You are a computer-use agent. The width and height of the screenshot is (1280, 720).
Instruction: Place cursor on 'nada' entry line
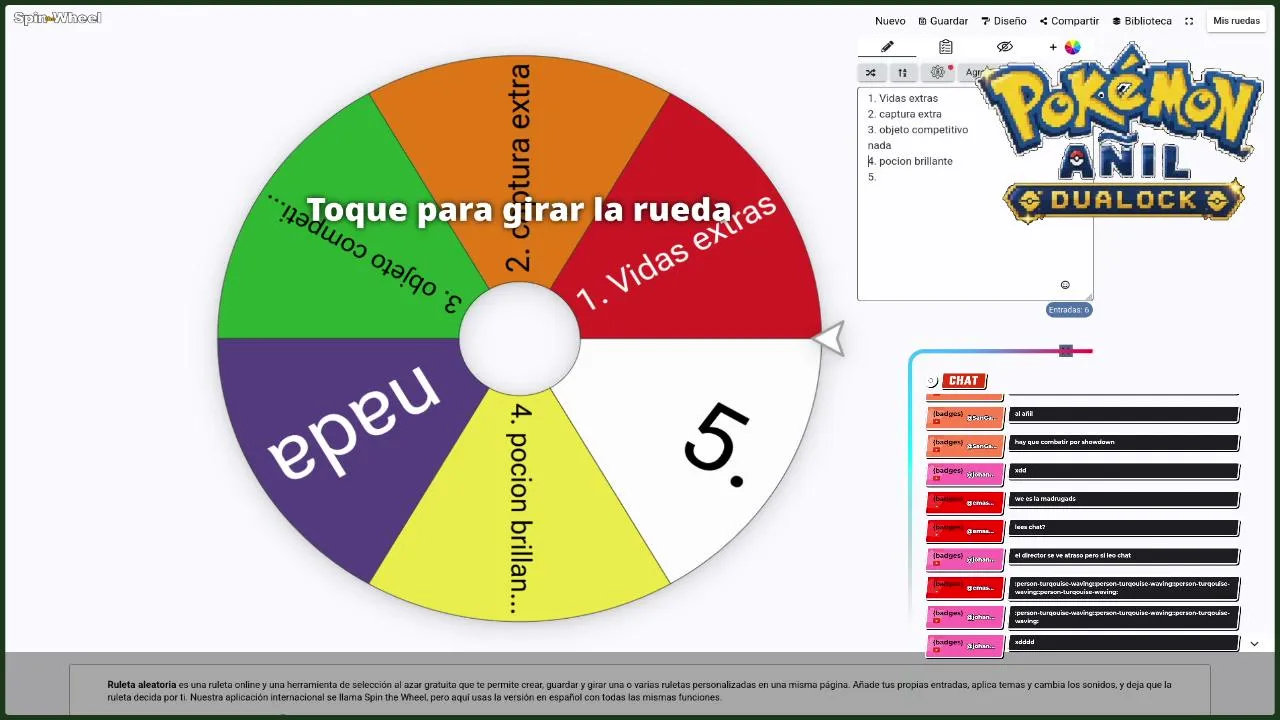click(x=879, y=146)
